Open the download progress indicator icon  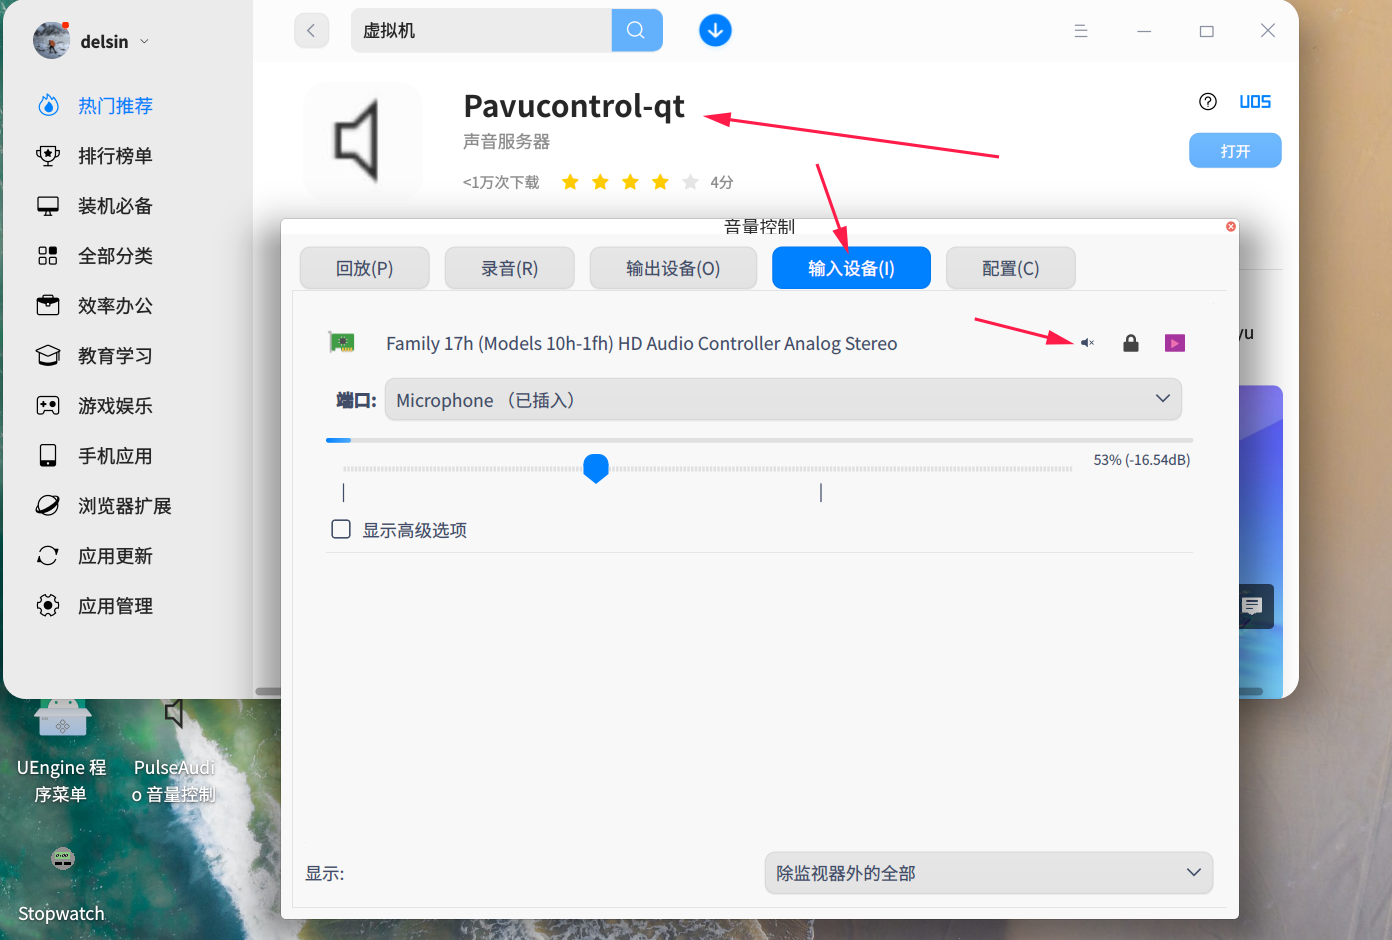(715, 30)
